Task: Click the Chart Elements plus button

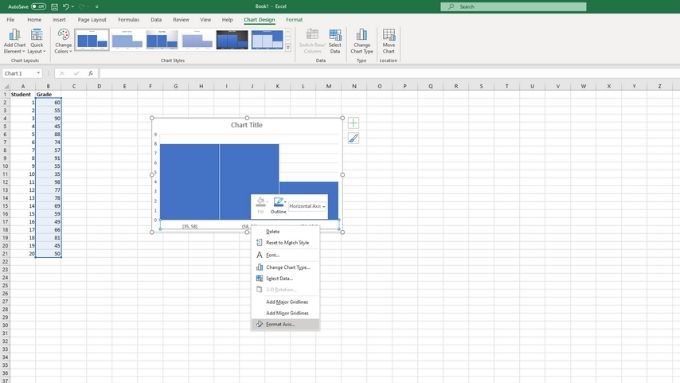Action: click(x=353, y=123)
